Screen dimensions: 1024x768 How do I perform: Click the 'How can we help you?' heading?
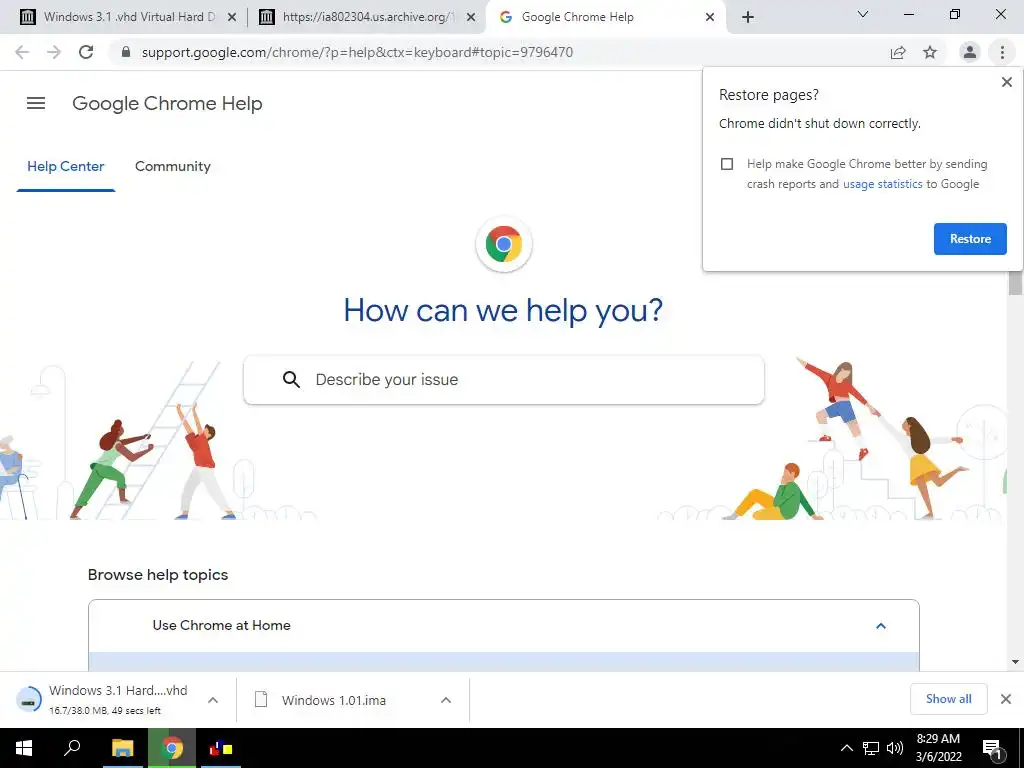click(503, 310)
